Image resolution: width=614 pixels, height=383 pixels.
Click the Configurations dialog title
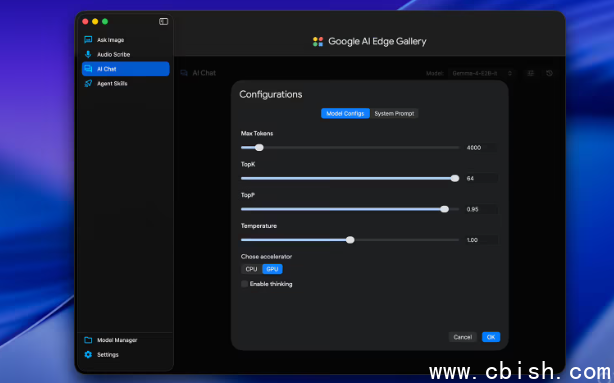(271, 94)
